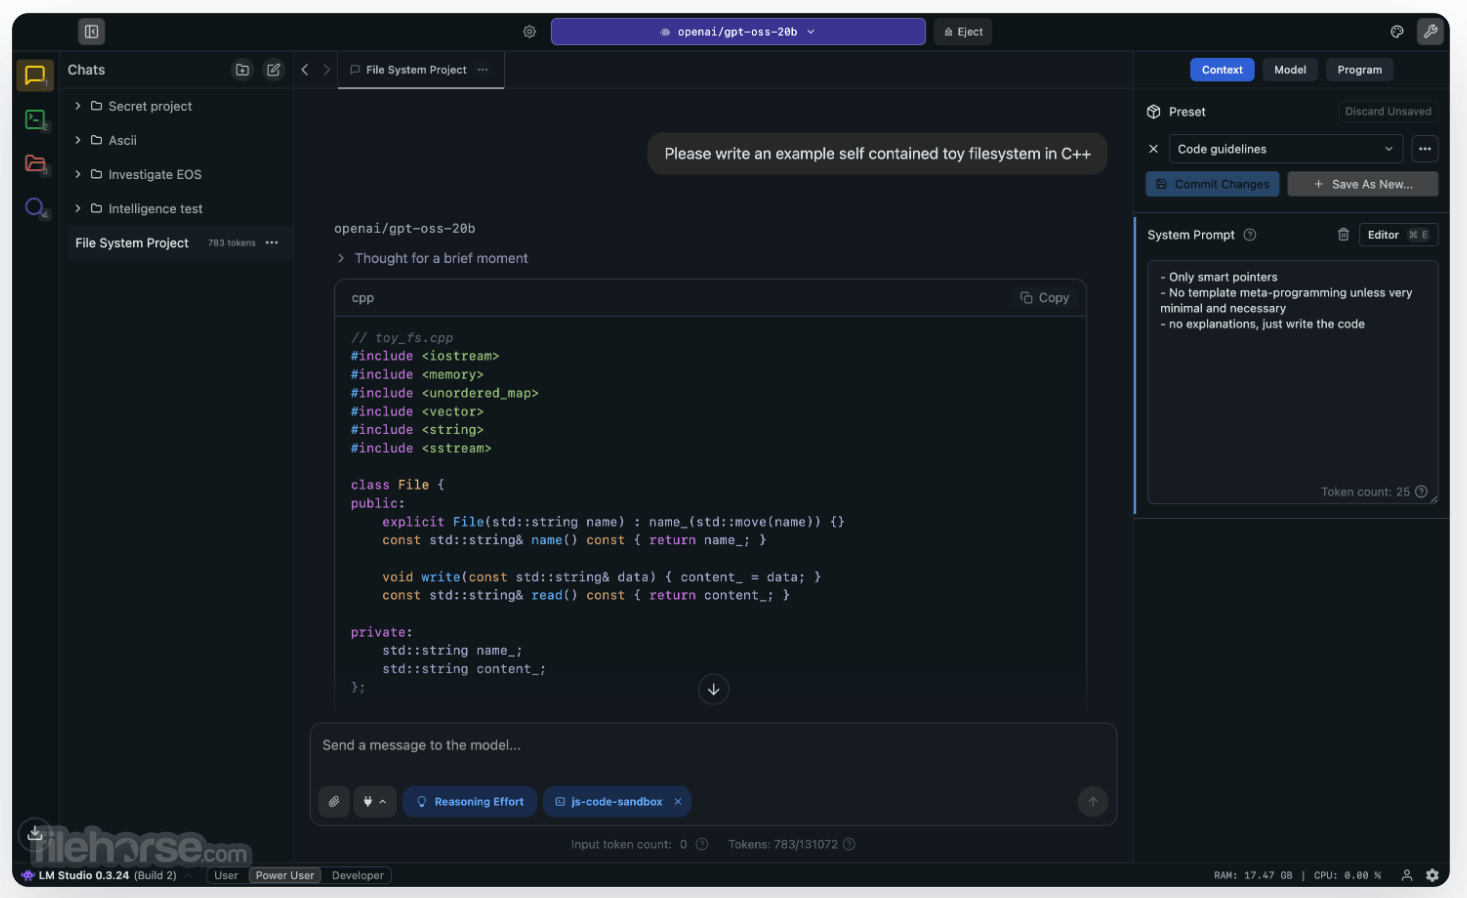The width and height of the screenshot is (1467, 898).
Task: Open the My Models folder section icon
Action: [35, 163]
